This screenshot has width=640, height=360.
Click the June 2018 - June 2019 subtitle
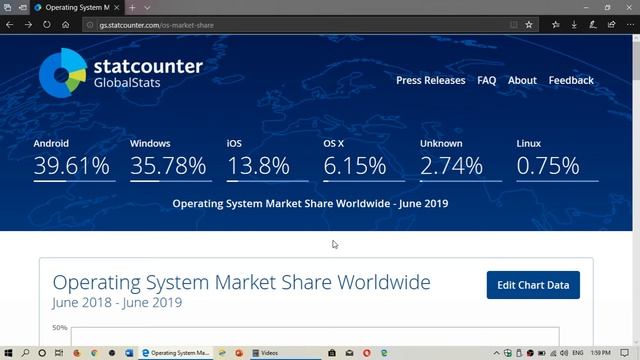point(117,303)
